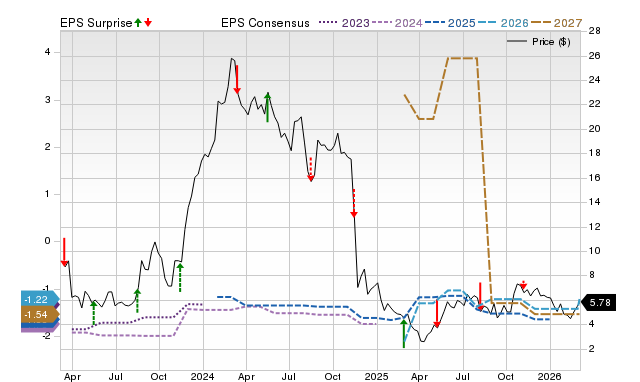Click the light blue -1.22 value tag

(x=39, y=299)
